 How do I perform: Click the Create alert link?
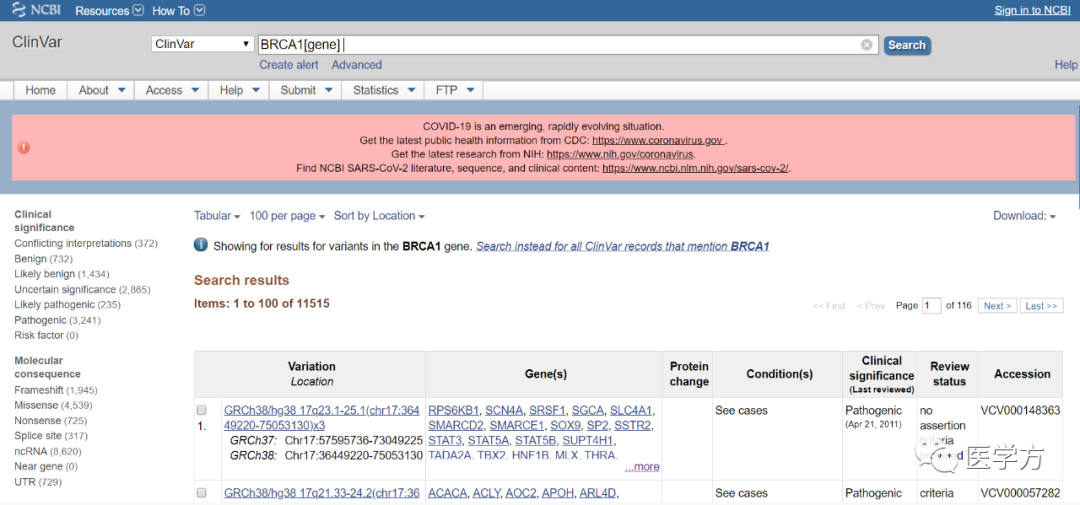click(289, 65)
